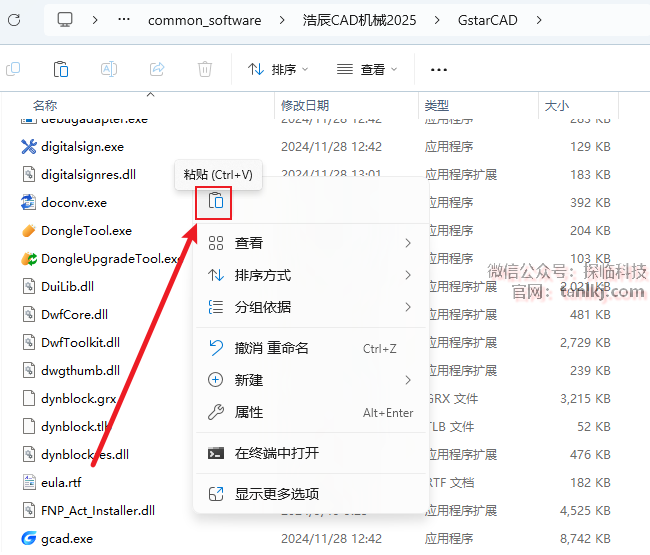Screen dimensions: 650x555
Task: Select the eula.rtf file icon
Action: point(29,482)
